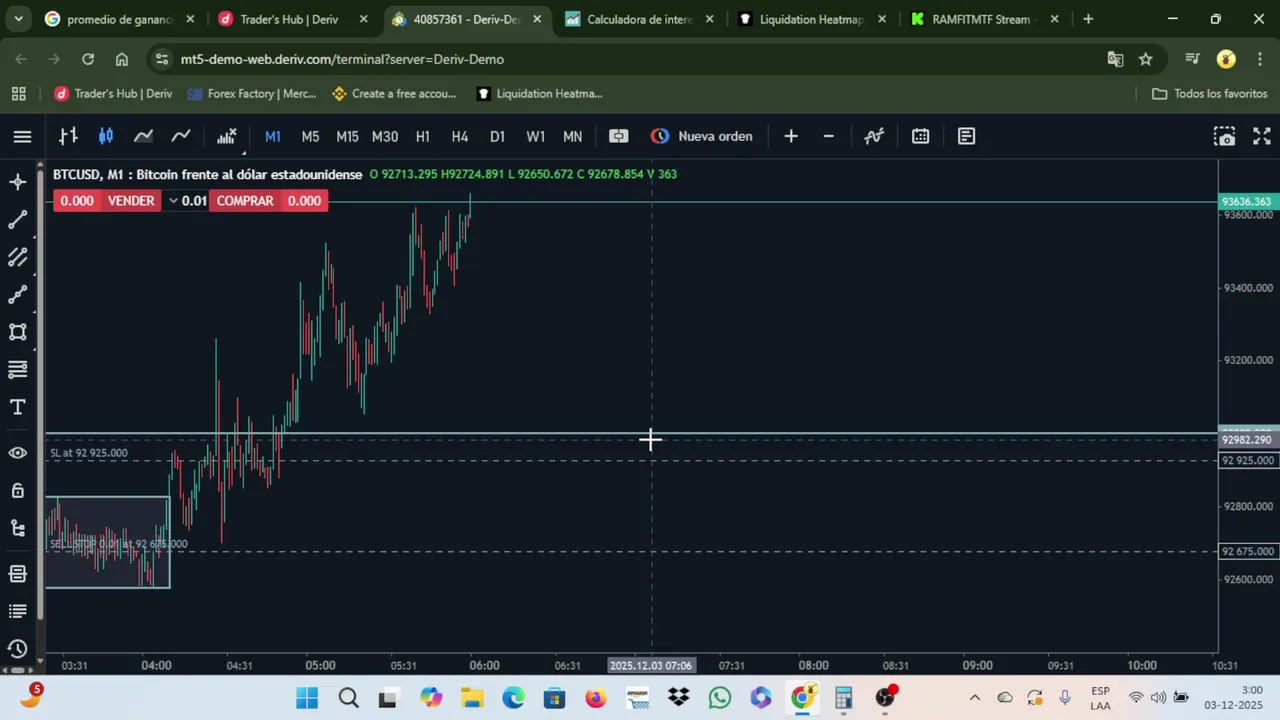Select the M1 timeframe
The image size is (1280, 720).
click(273, 136)
